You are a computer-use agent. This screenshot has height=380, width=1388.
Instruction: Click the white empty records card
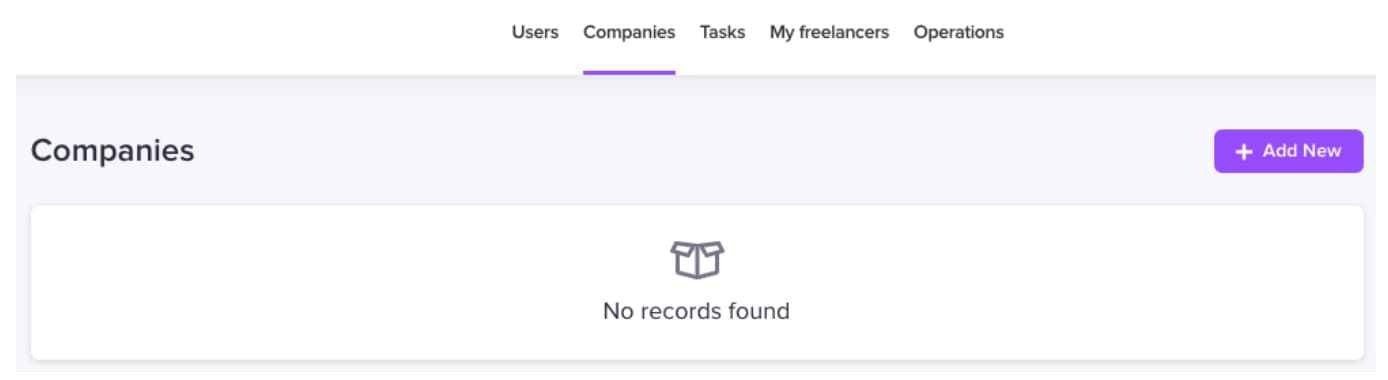pyautogui.click(x=697, y=283)
